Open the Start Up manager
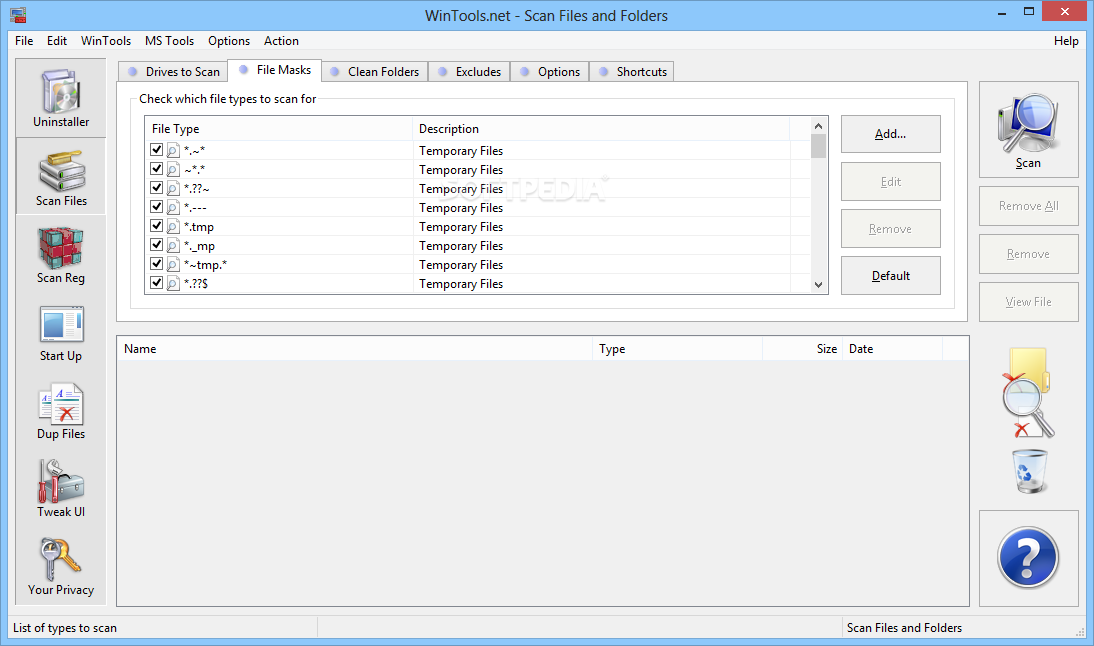Screen dimensions: 1094x646 click(61, 333)
